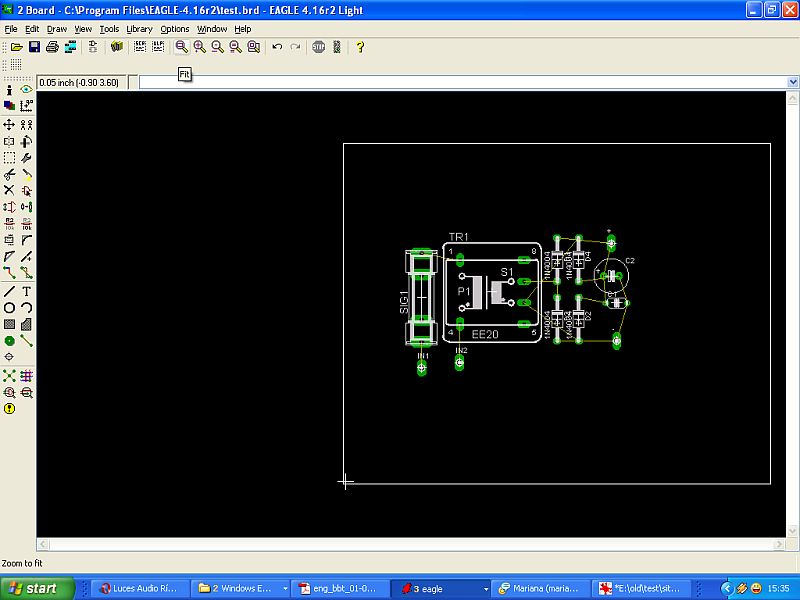Viewport: 800px width, 600px height.
Task: Undo the last action
Action: click(277, 47)
